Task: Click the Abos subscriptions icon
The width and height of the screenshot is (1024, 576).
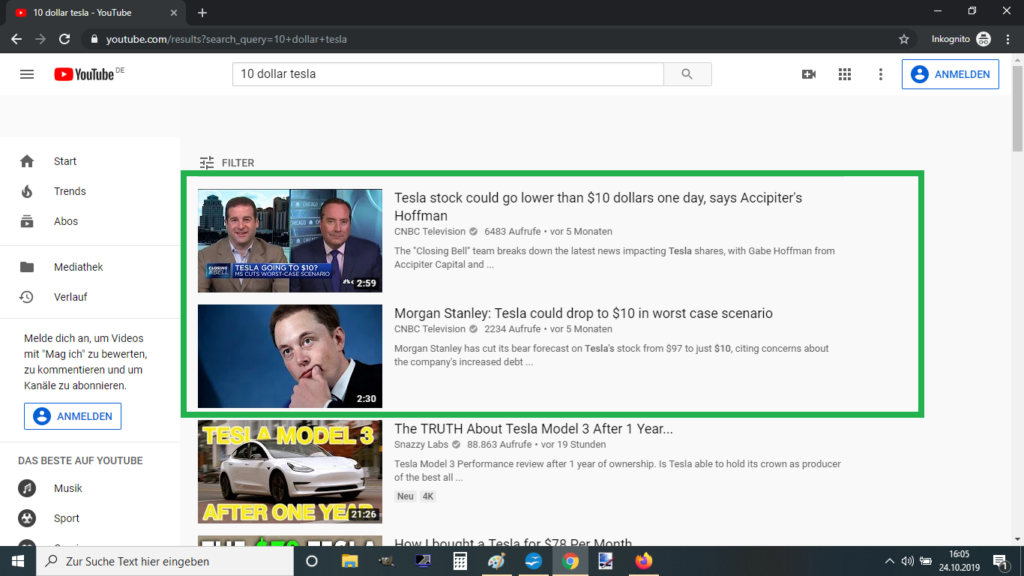Action: tap(27, 221)
